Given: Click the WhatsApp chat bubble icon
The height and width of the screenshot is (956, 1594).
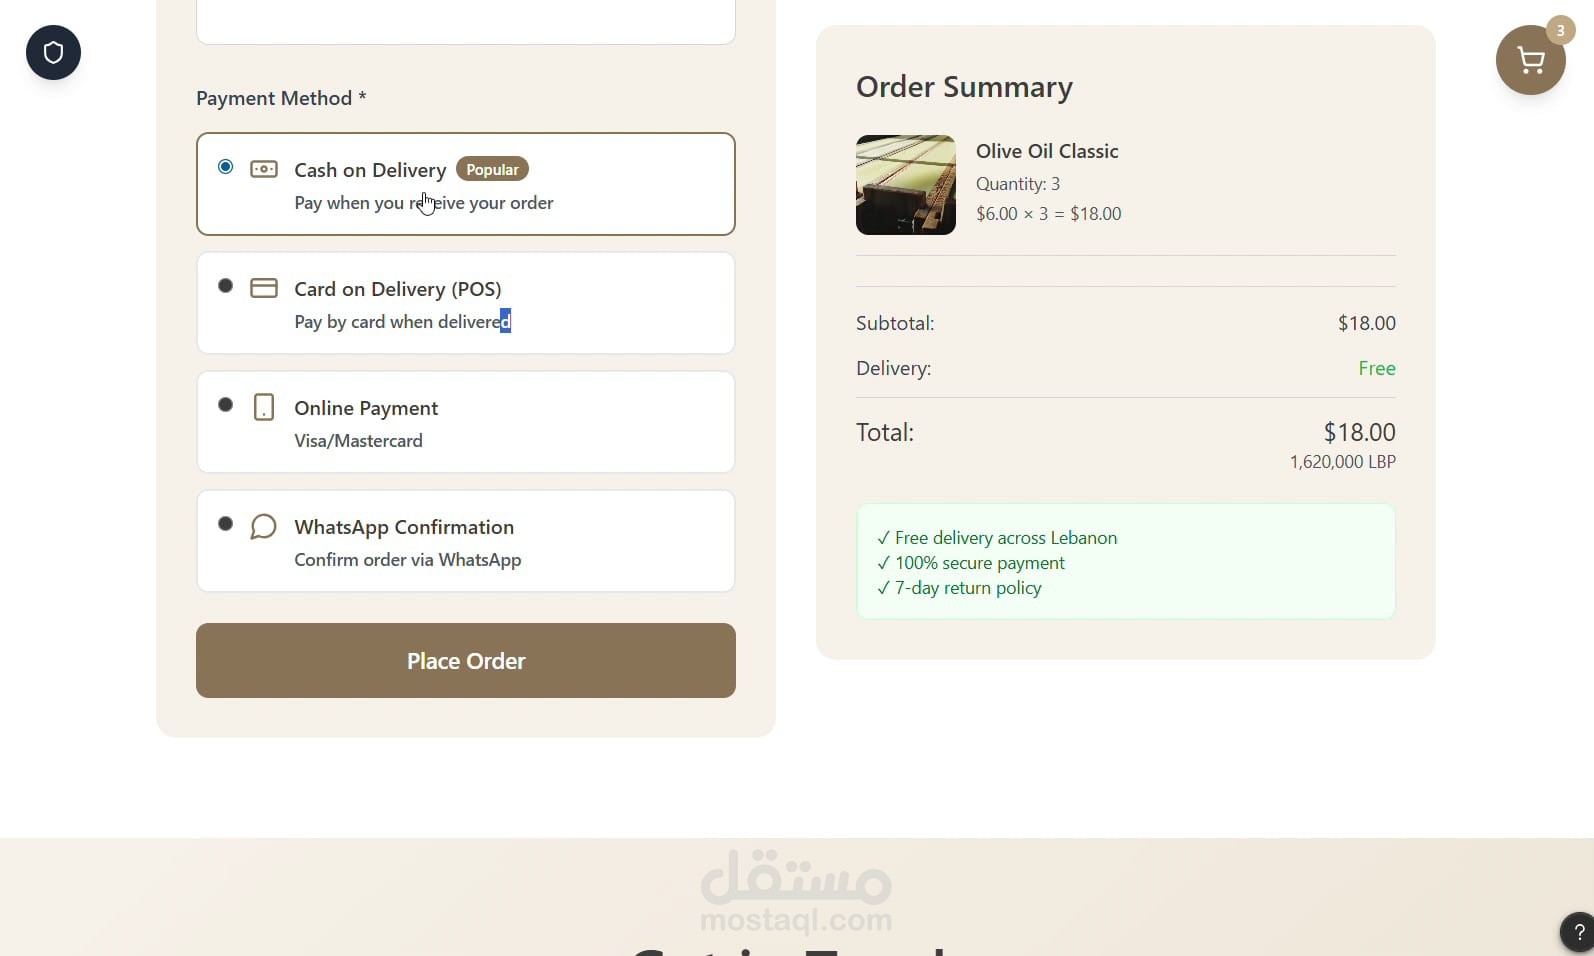Looking at the screenshot, I should coord(264,526).
